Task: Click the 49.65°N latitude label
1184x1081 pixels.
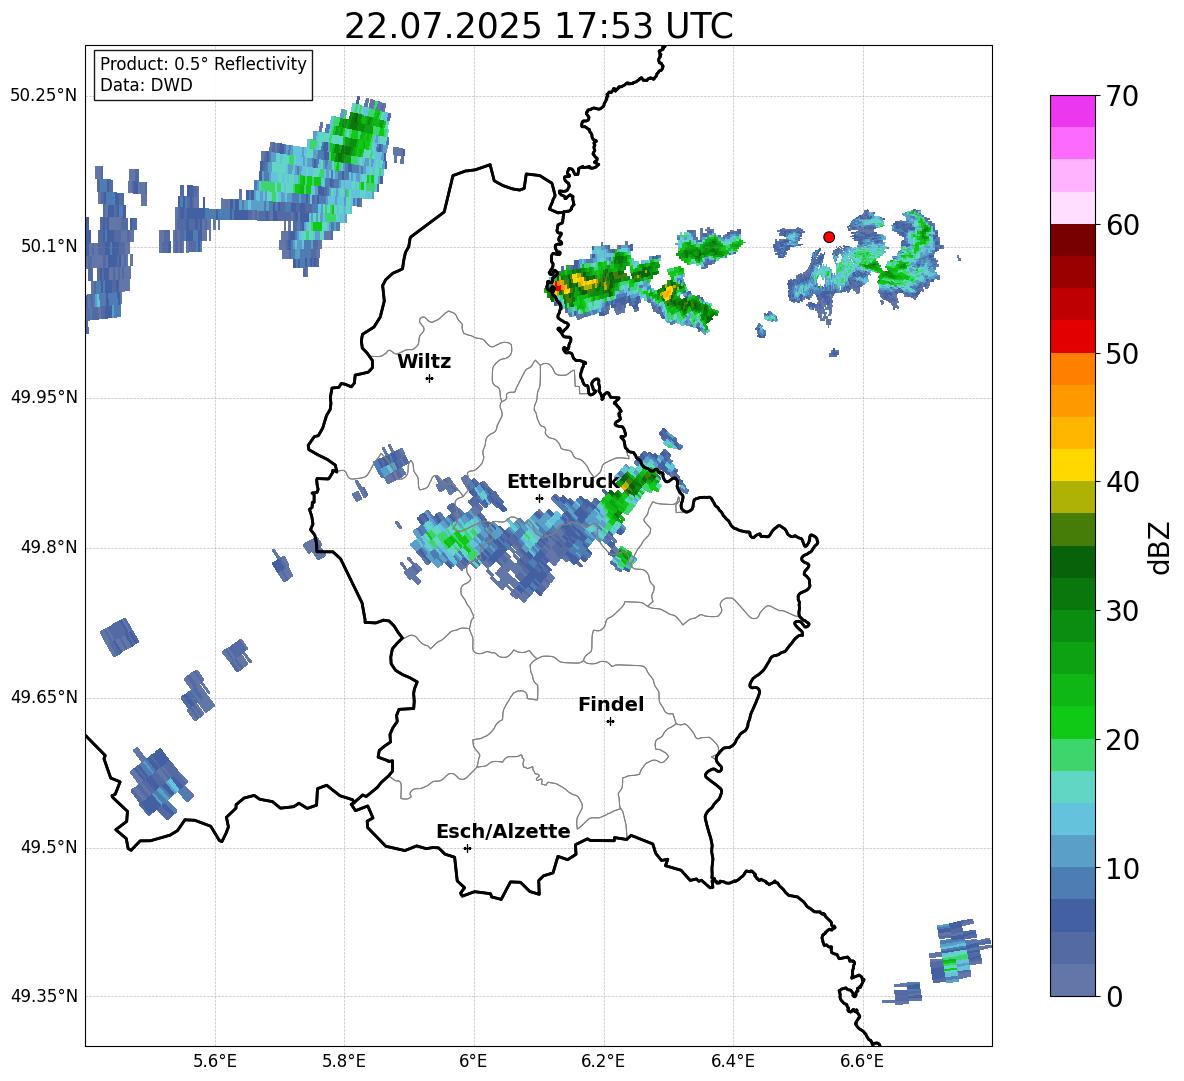Action: [44, 697]
